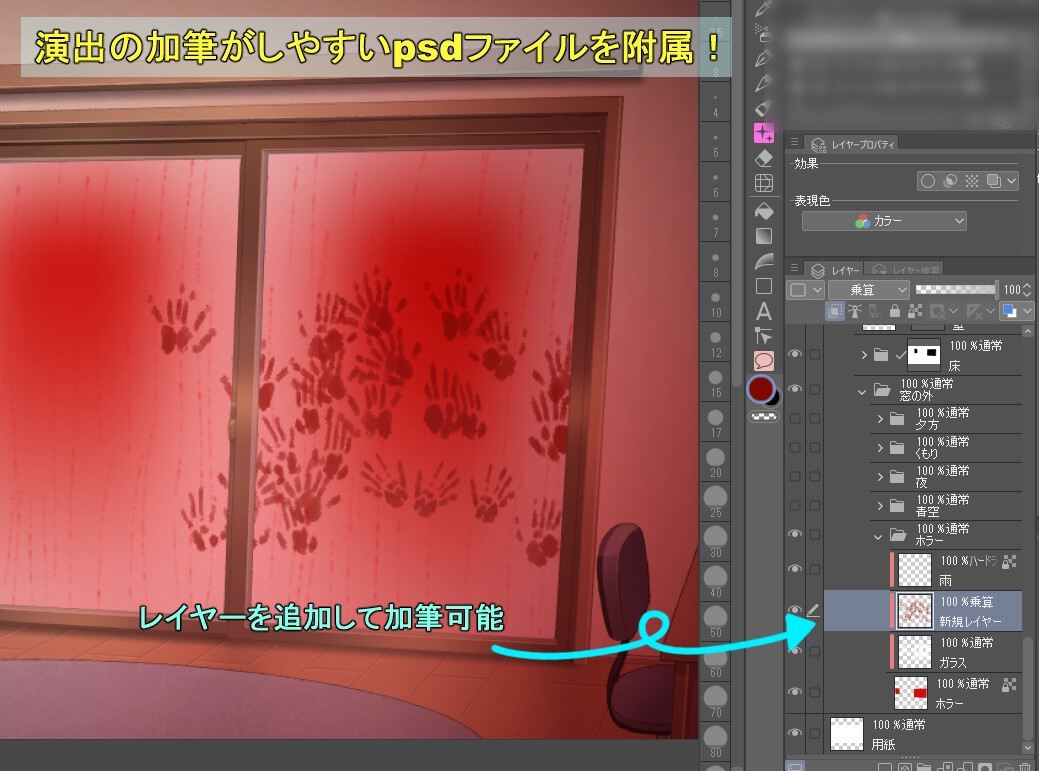
Task: Click the dark red main color swatch
Action: point(761,387)
